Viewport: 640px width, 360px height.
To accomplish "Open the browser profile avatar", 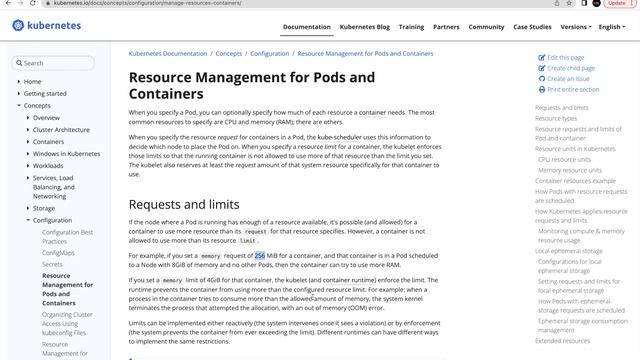I will pyautogui.click(x=596, y=3).
